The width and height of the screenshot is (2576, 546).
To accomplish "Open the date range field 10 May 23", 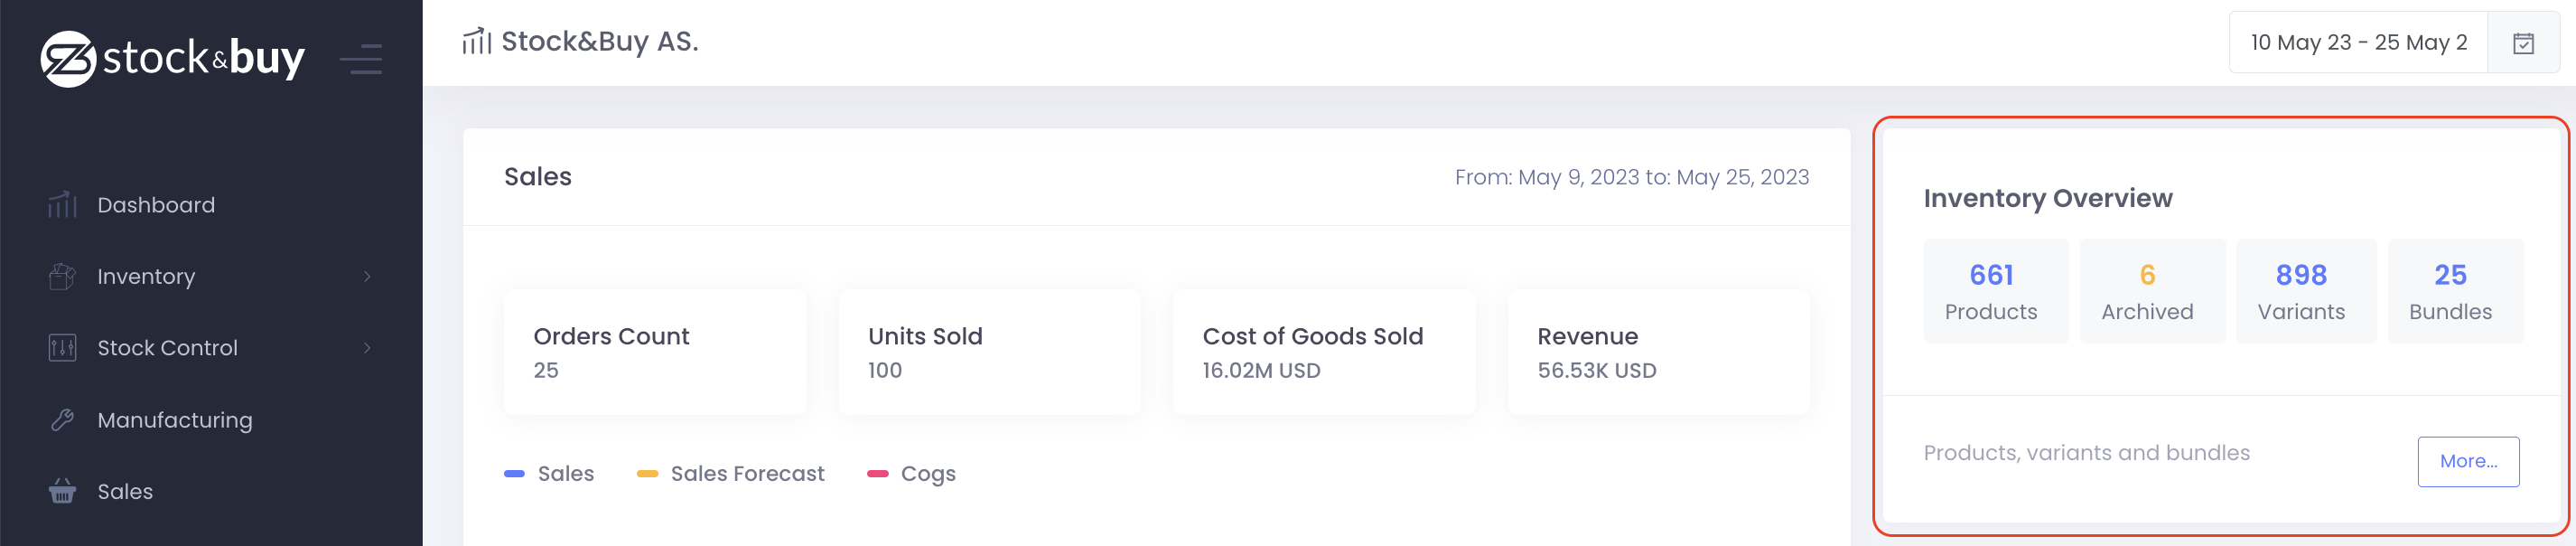I will [2358, 43].
